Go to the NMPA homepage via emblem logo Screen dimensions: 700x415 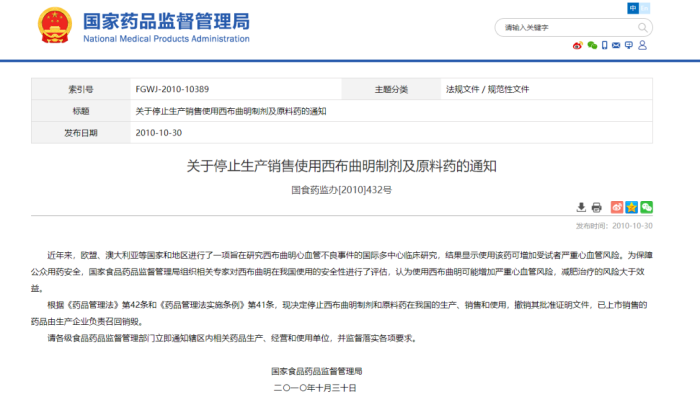click(54, 25)
